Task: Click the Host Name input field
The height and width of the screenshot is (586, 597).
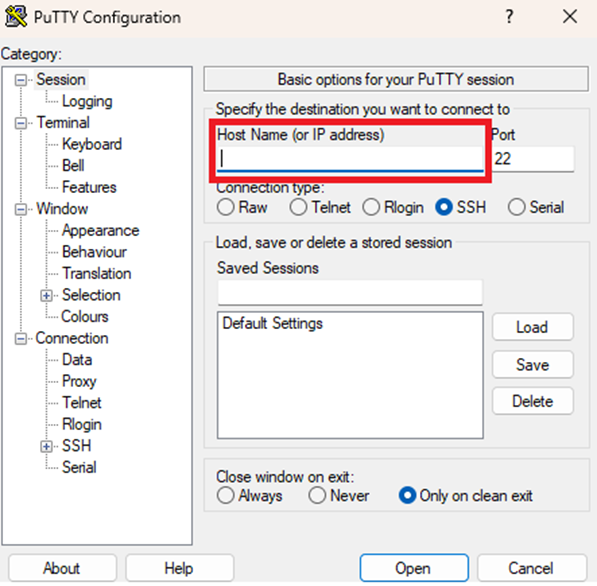Action: point(350,159)
